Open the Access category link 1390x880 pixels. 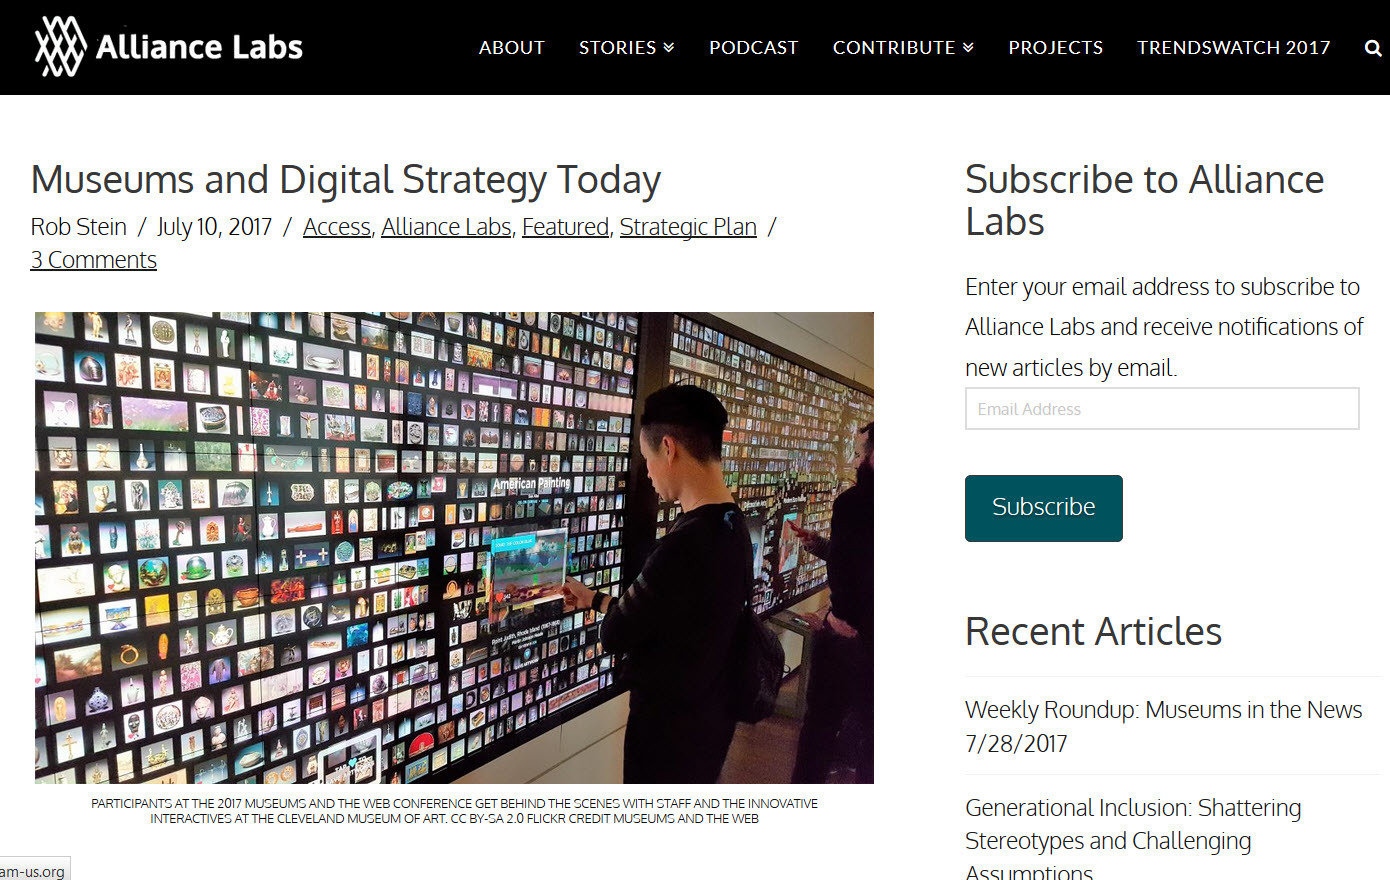click(337, 227)
